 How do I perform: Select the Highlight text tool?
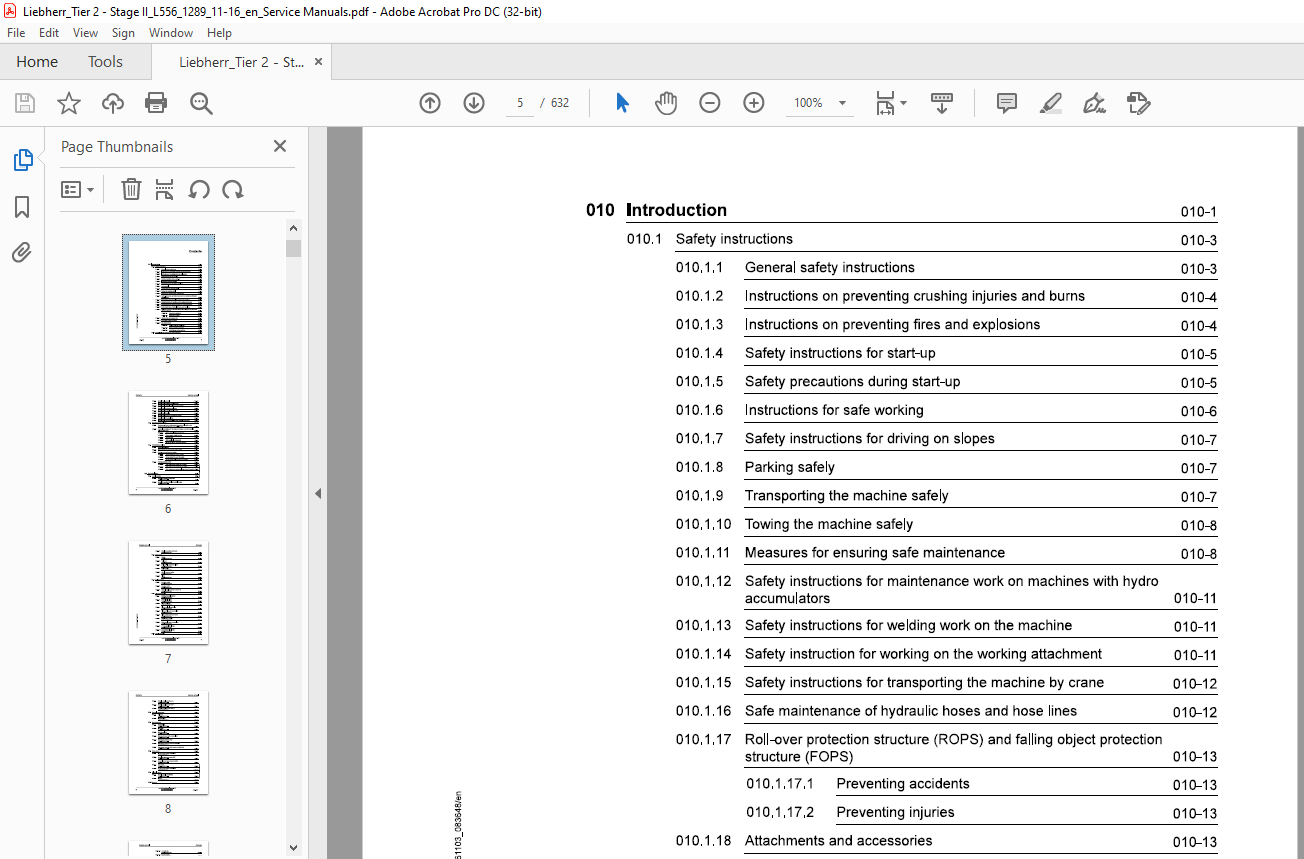click(1050, 103)
